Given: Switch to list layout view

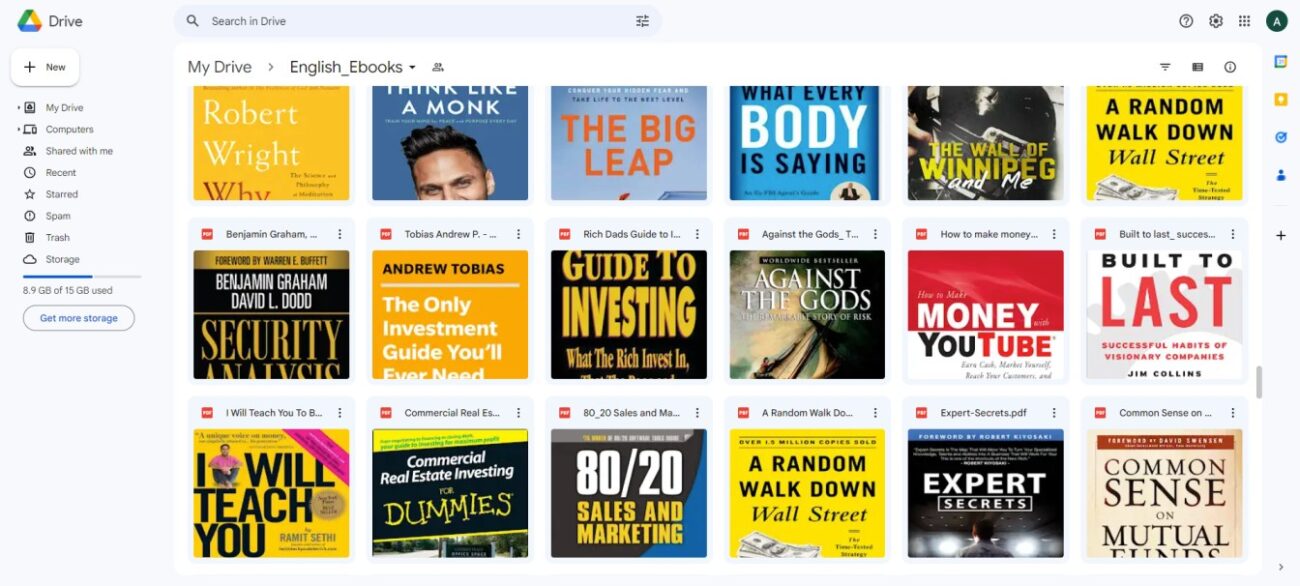Looking at the screenshot, I should 1197,67.
